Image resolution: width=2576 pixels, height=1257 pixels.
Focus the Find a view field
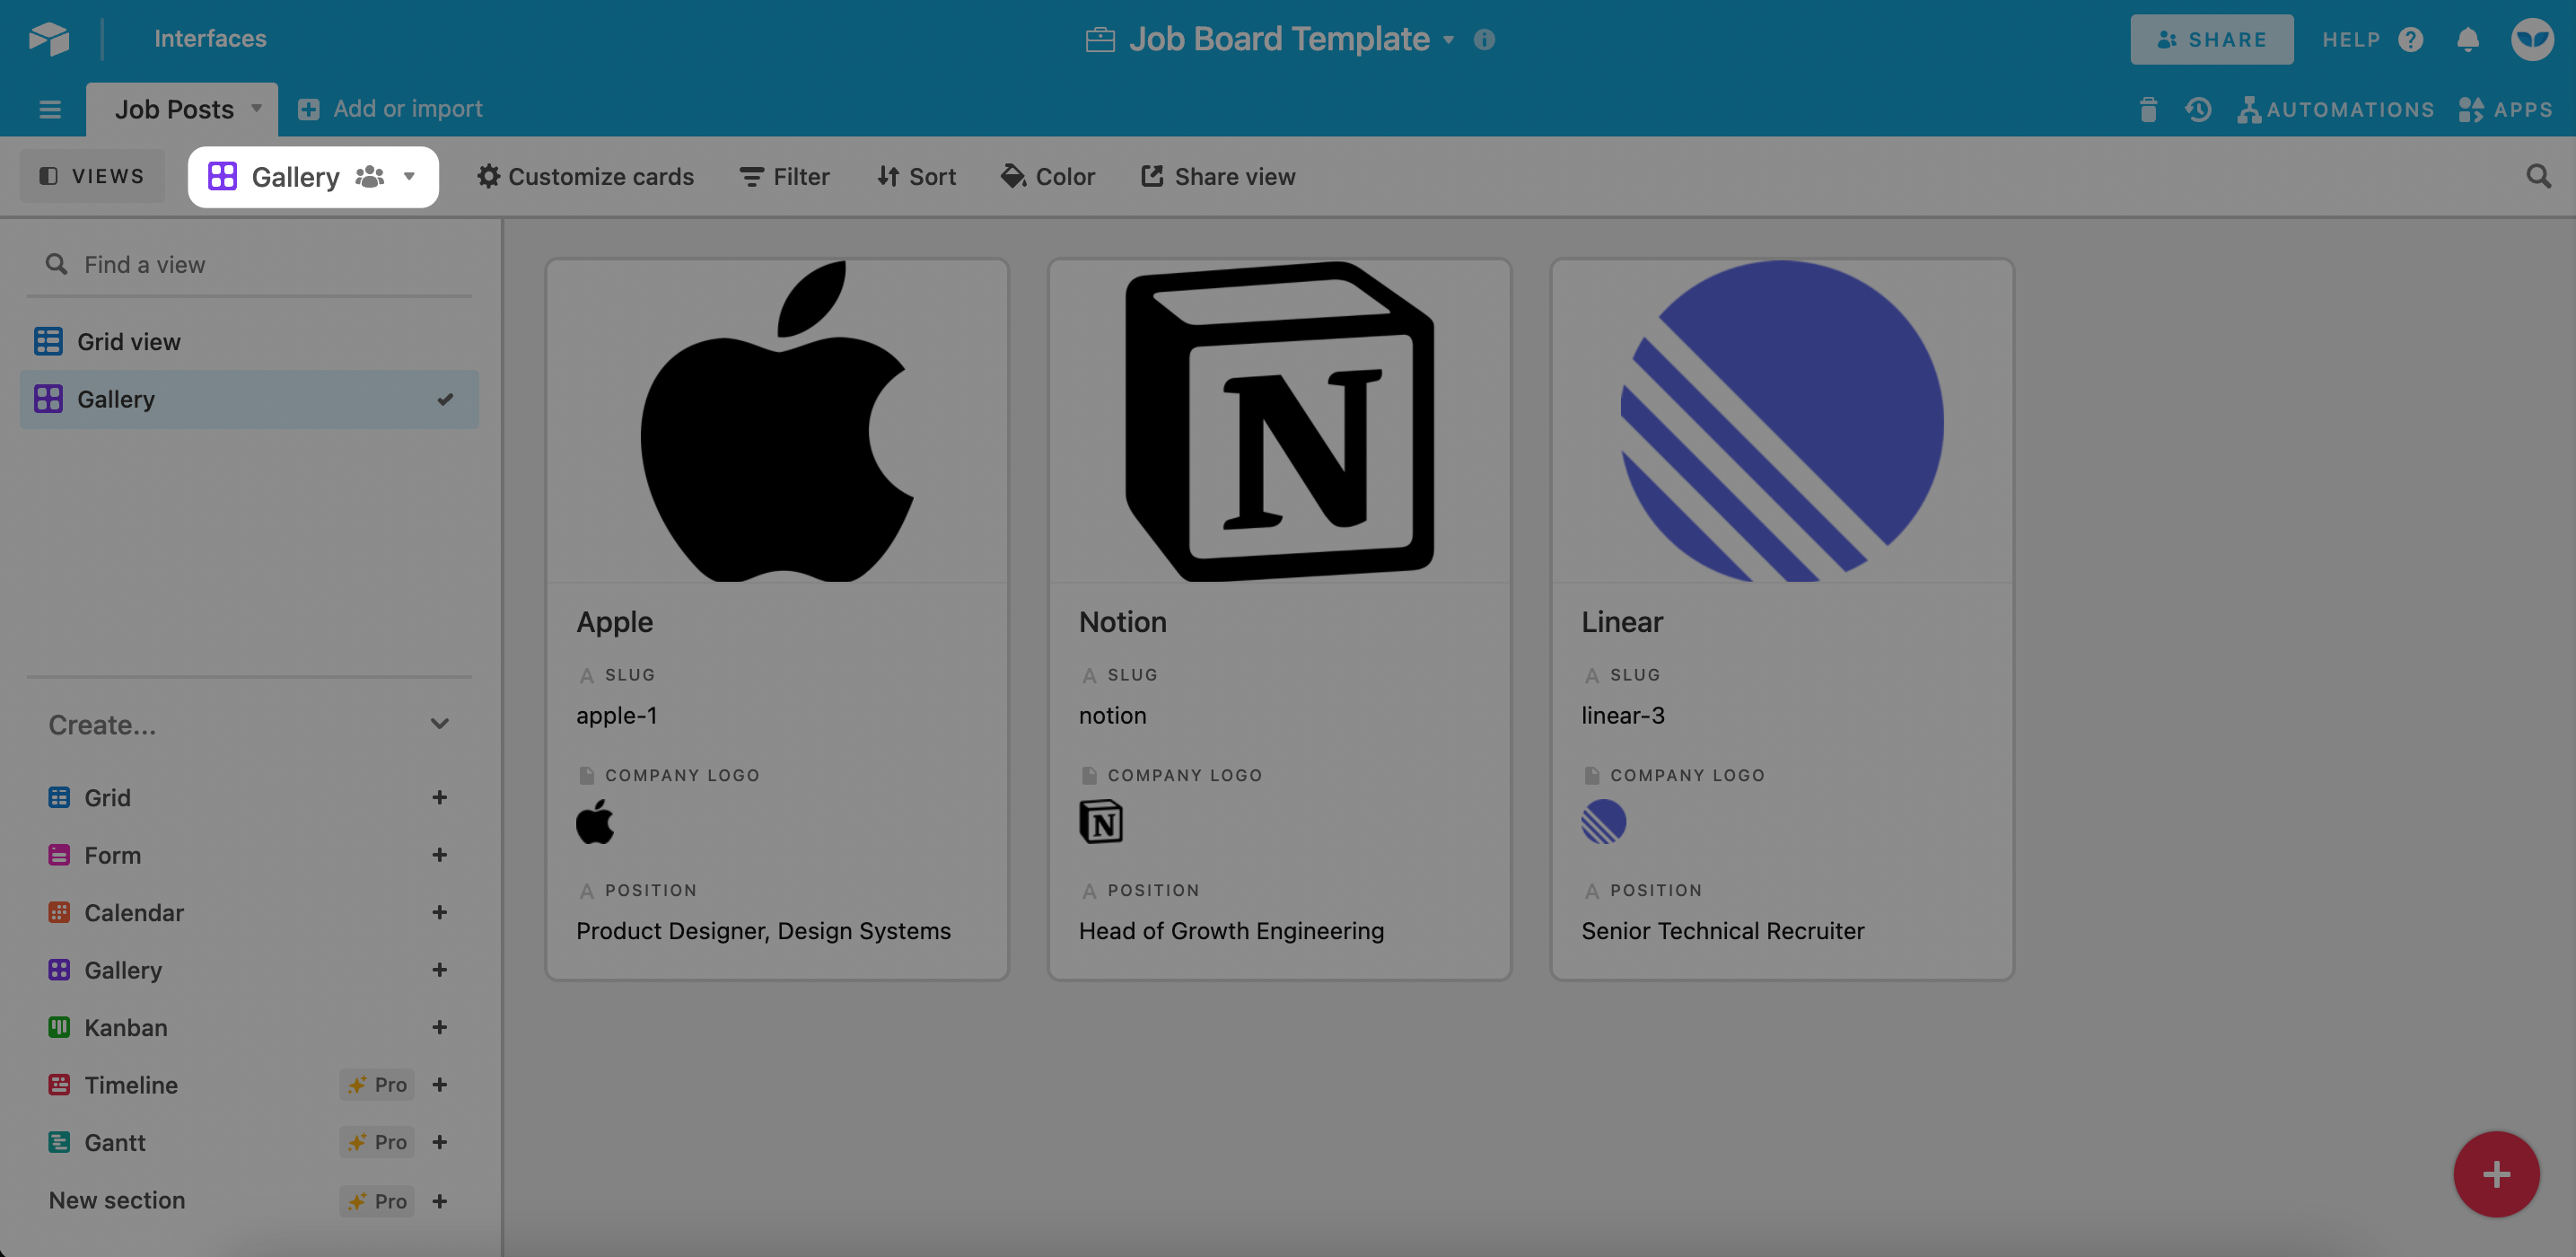(x=249, y=264)
